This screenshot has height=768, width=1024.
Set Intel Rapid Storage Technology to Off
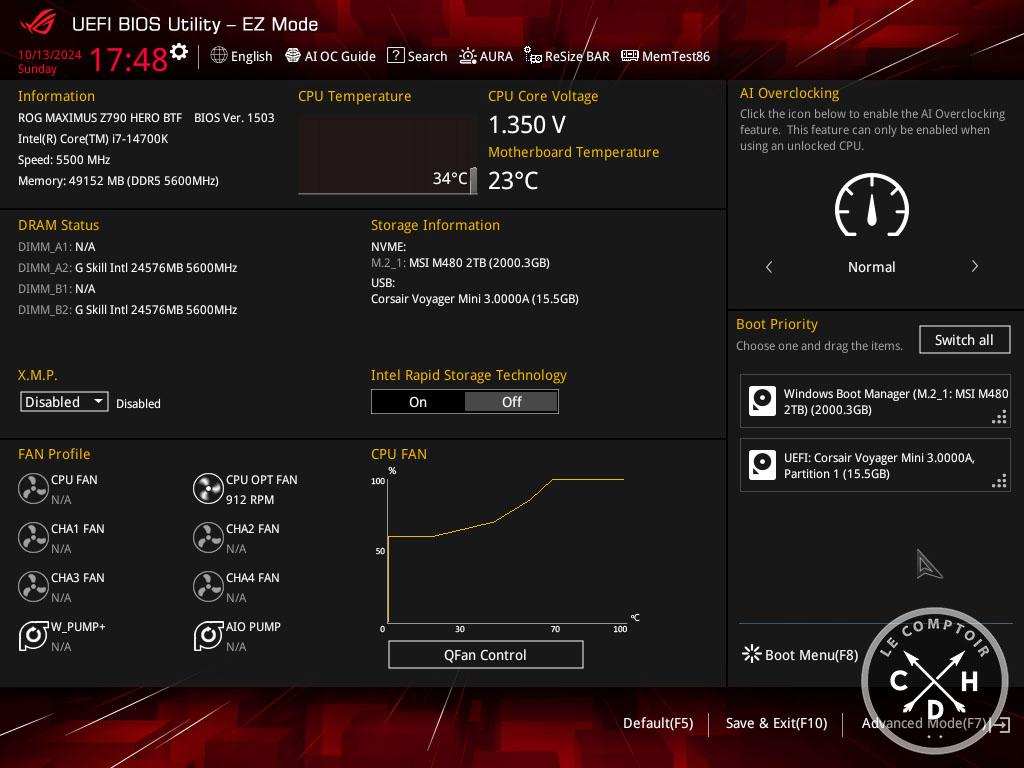pos(511,402)
